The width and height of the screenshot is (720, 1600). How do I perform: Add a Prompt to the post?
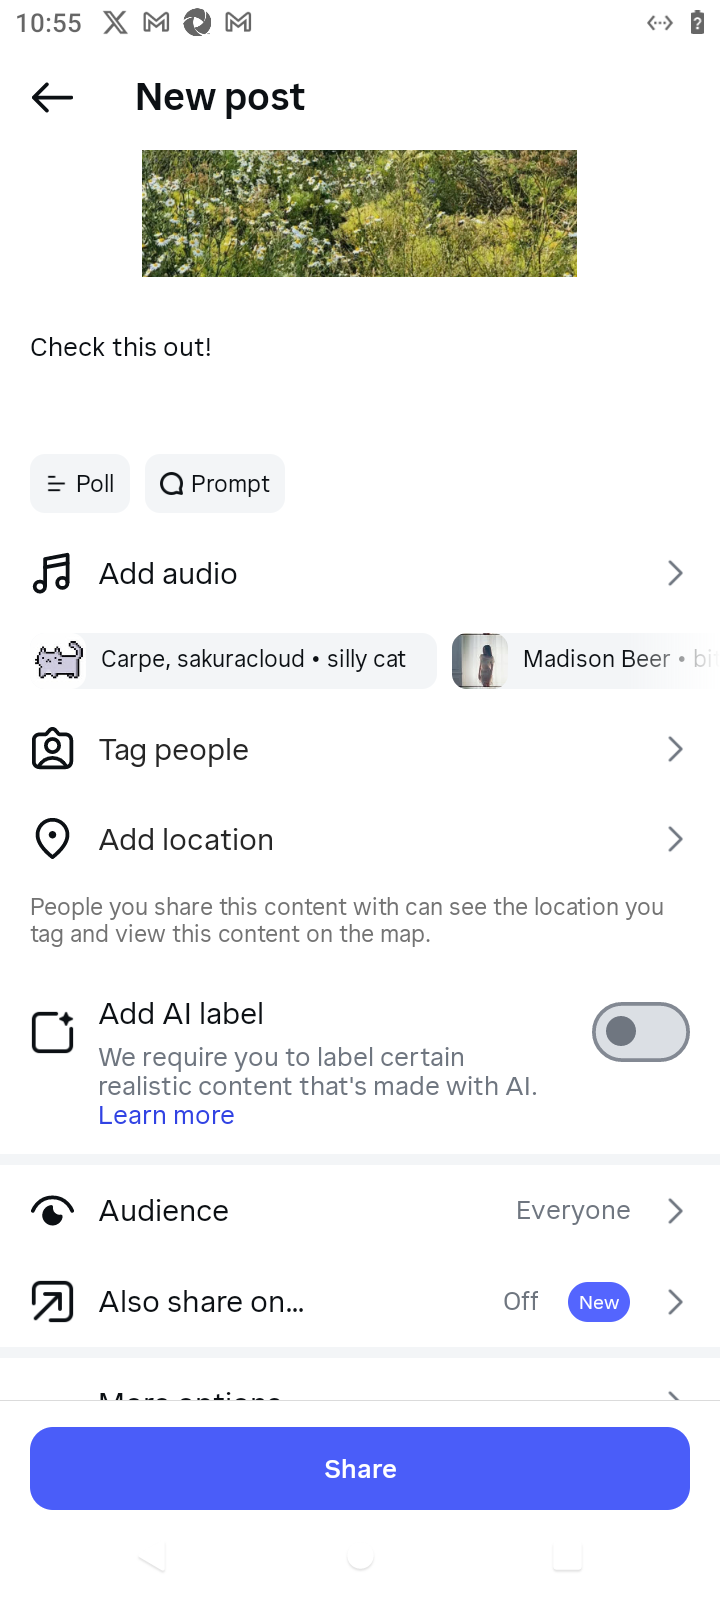[x=215, y=484]
